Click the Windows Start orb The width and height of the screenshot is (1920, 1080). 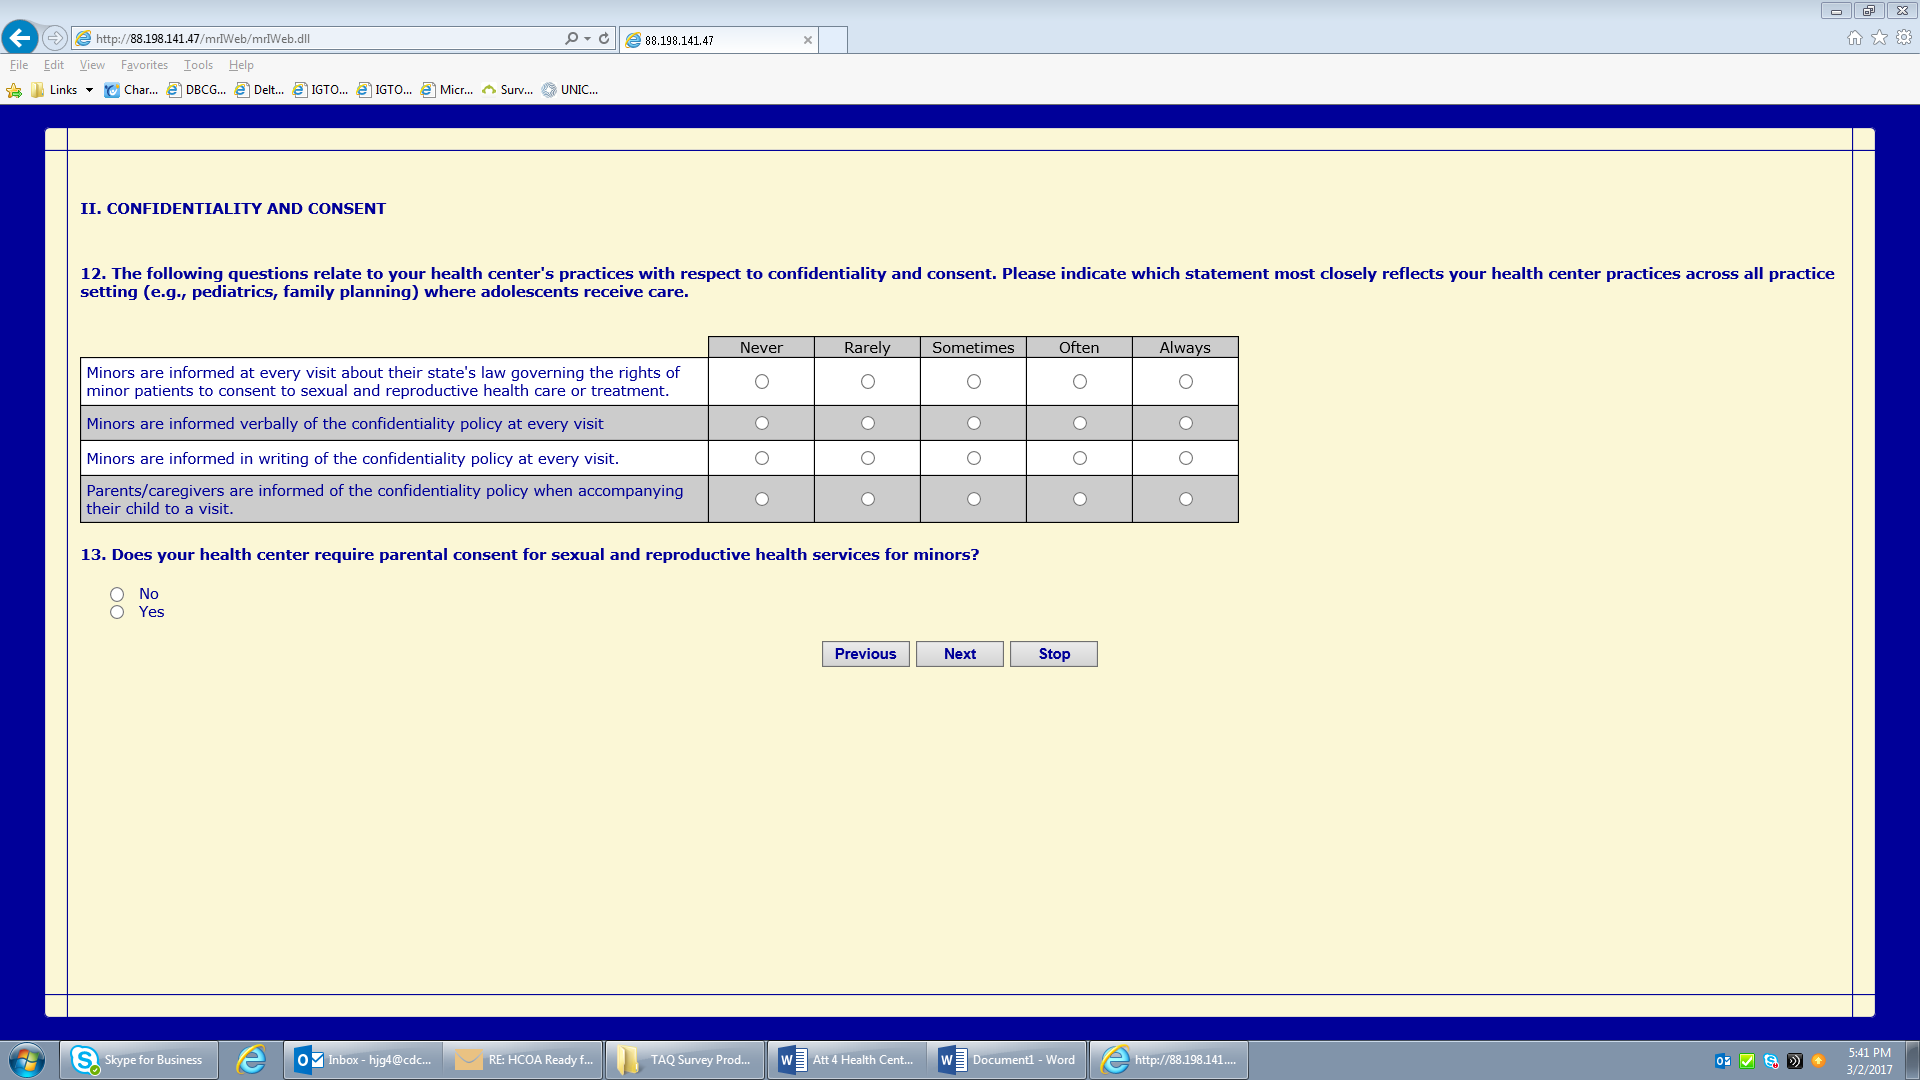[27, 1060]
